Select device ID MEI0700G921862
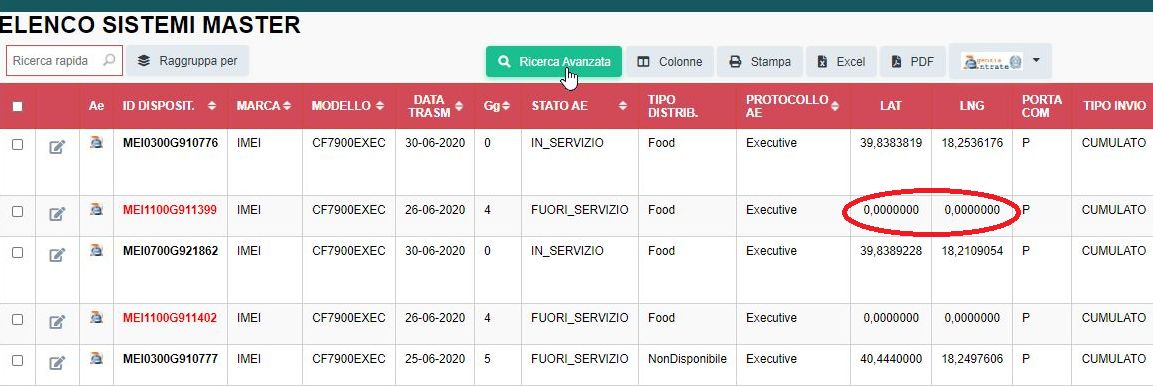The image size is (1153, 386). point(171,251)
